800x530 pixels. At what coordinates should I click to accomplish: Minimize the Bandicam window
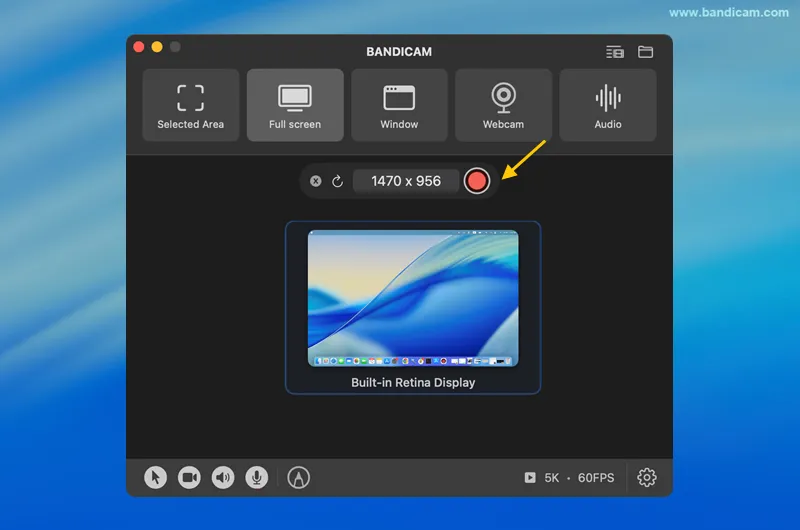coord(157,47)
